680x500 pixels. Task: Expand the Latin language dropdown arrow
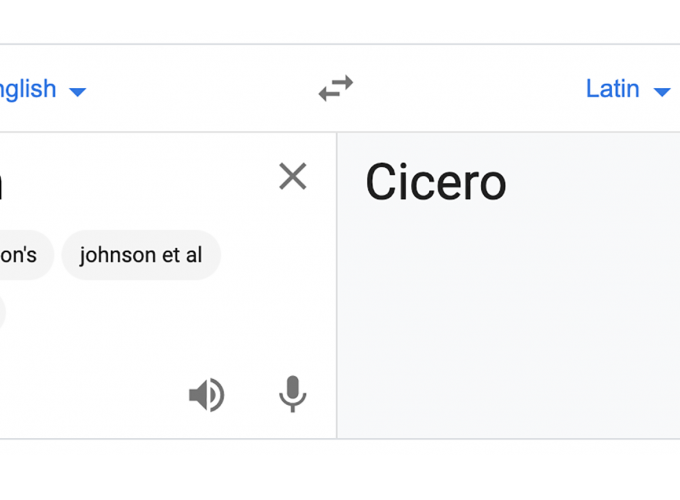(662, 92)
